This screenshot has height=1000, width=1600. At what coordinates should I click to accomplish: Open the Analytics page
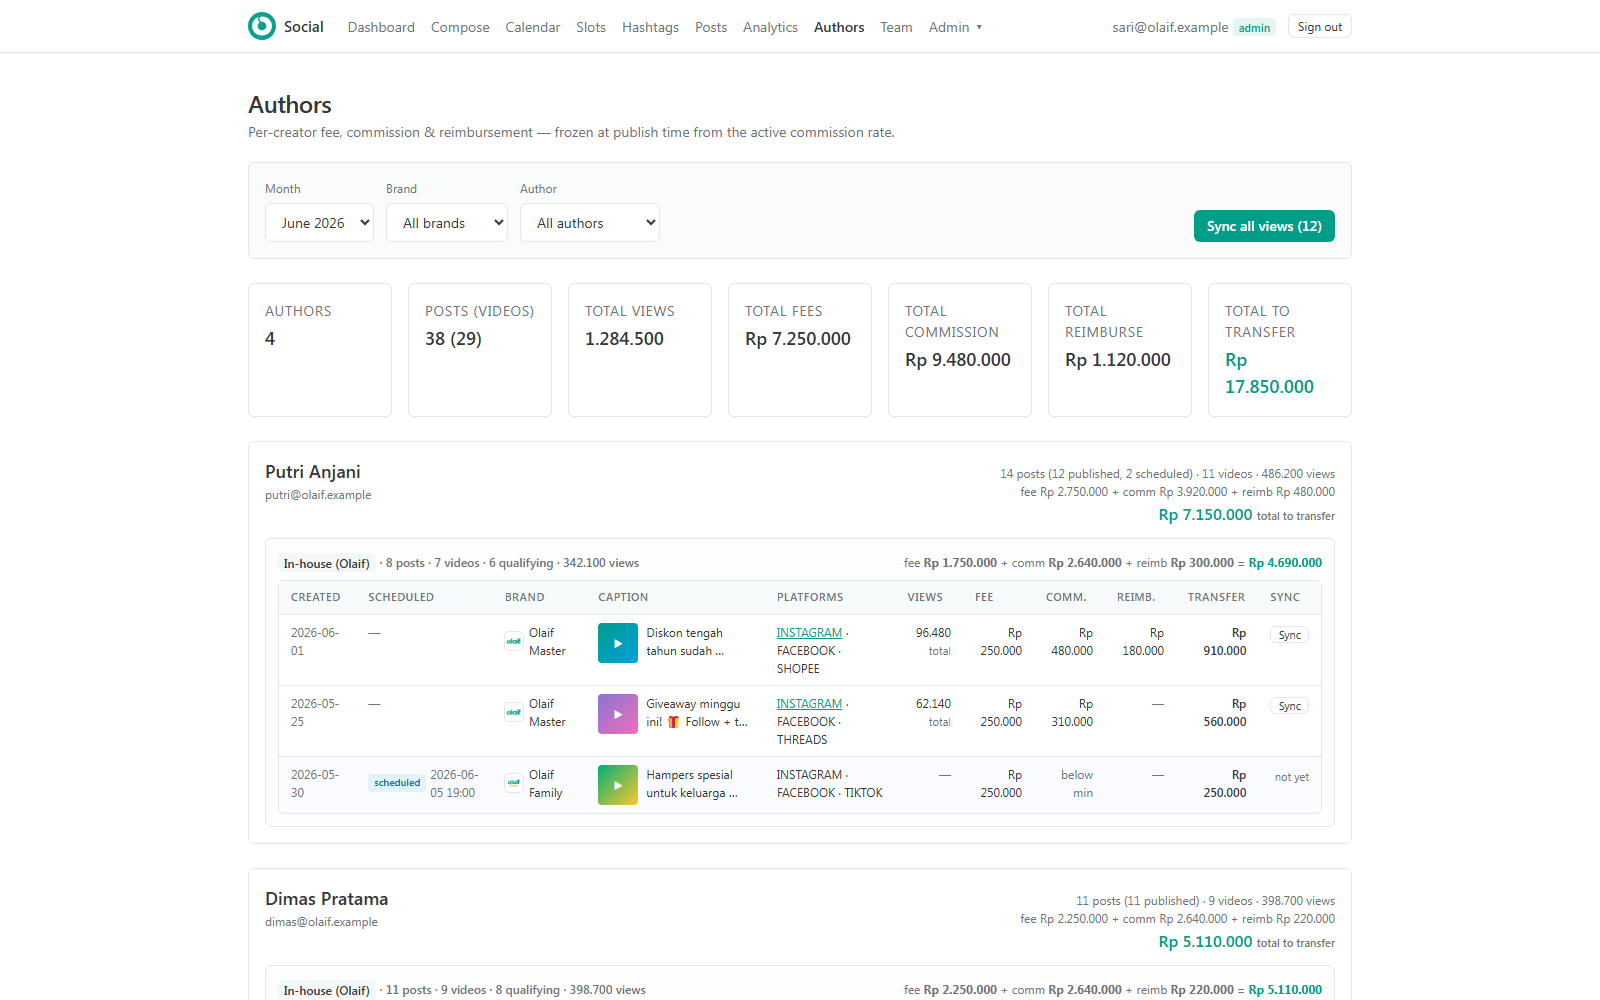(x=770, y=27)
